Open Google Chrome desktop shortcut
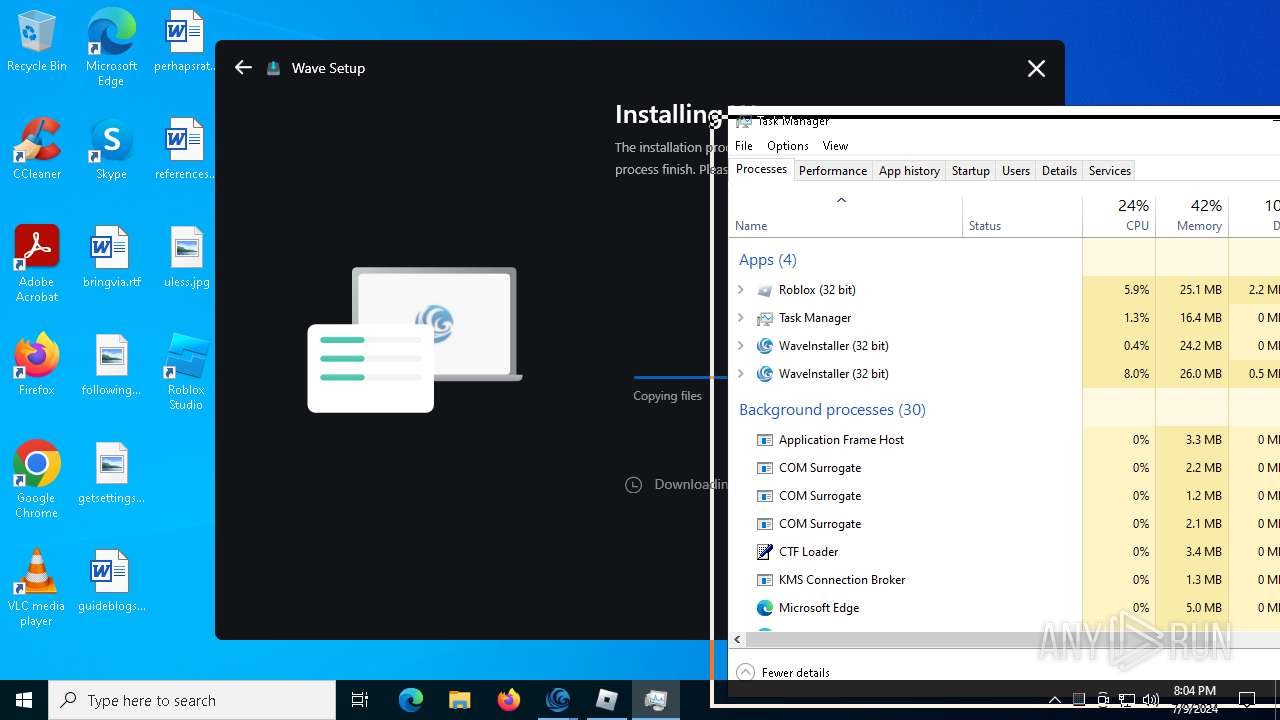The image size is (1280, 720). [37, 480]
